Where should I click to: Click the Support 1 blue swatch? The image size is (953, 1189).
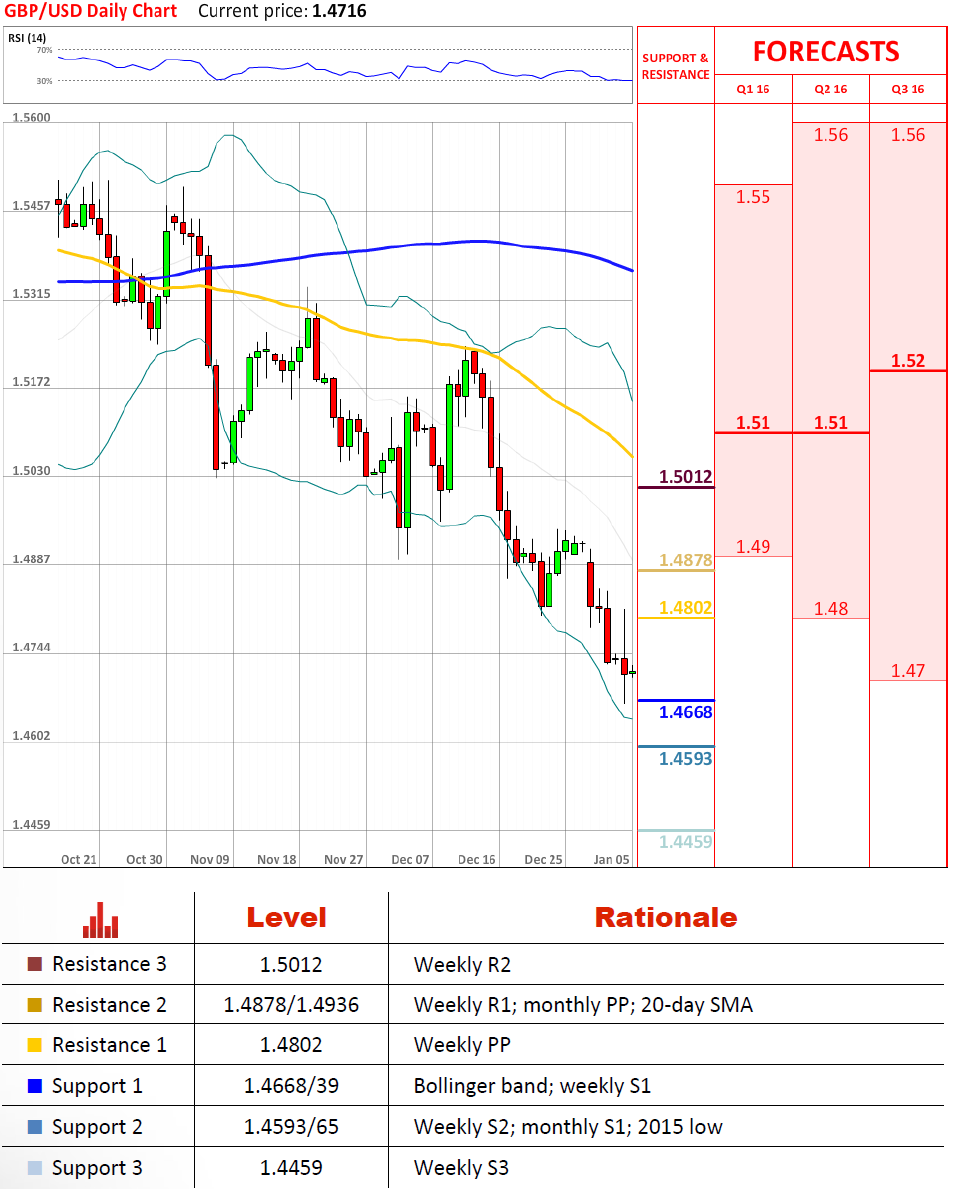pyautogui.click(x=35, y=1086)
